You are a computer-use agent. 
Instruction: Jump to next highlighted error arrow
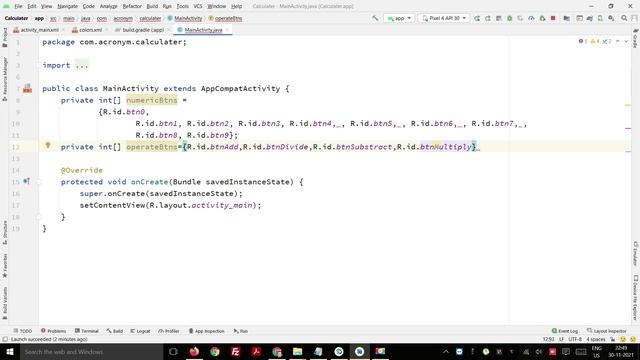click(626, 41)
